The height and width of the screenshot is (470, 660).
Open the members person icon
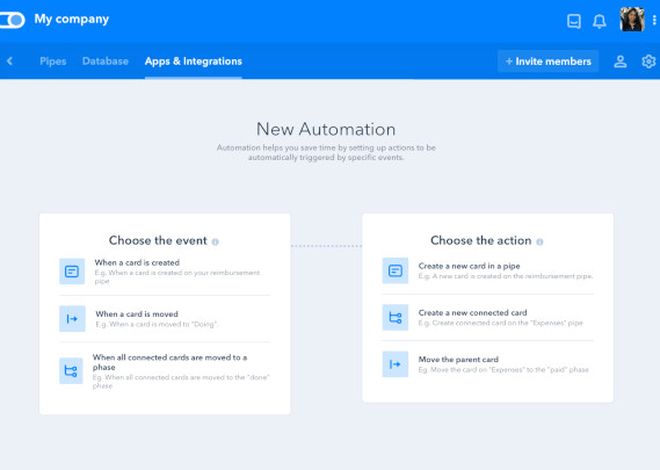[620, 61]
